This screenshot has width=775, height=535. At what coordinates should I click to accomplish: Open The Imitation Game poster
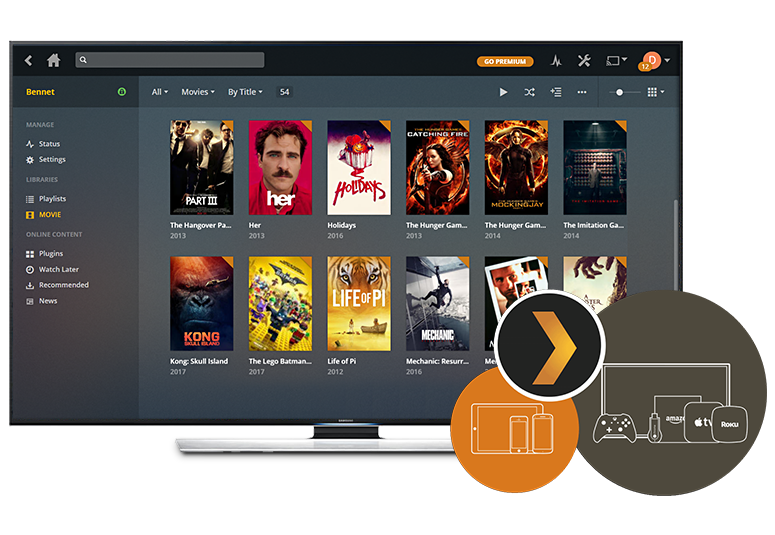[595, 168]
